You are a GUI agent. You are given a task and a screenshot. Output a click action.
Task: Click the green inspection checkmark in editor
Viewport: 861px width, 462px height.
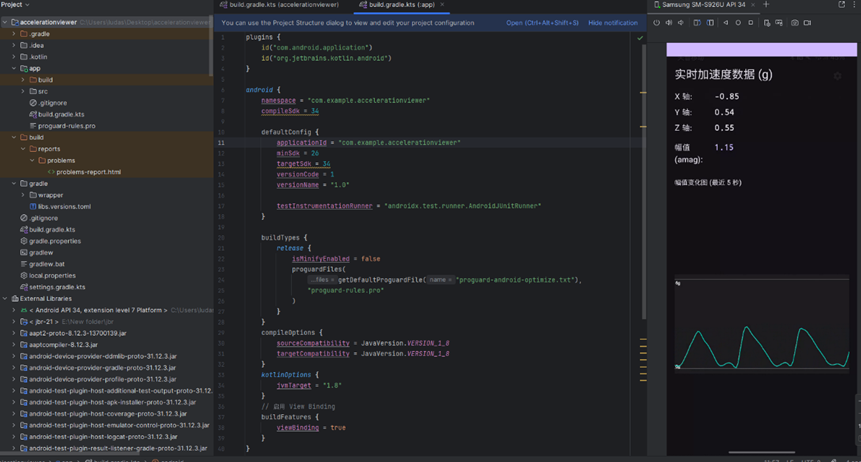[x=640, y=38]
